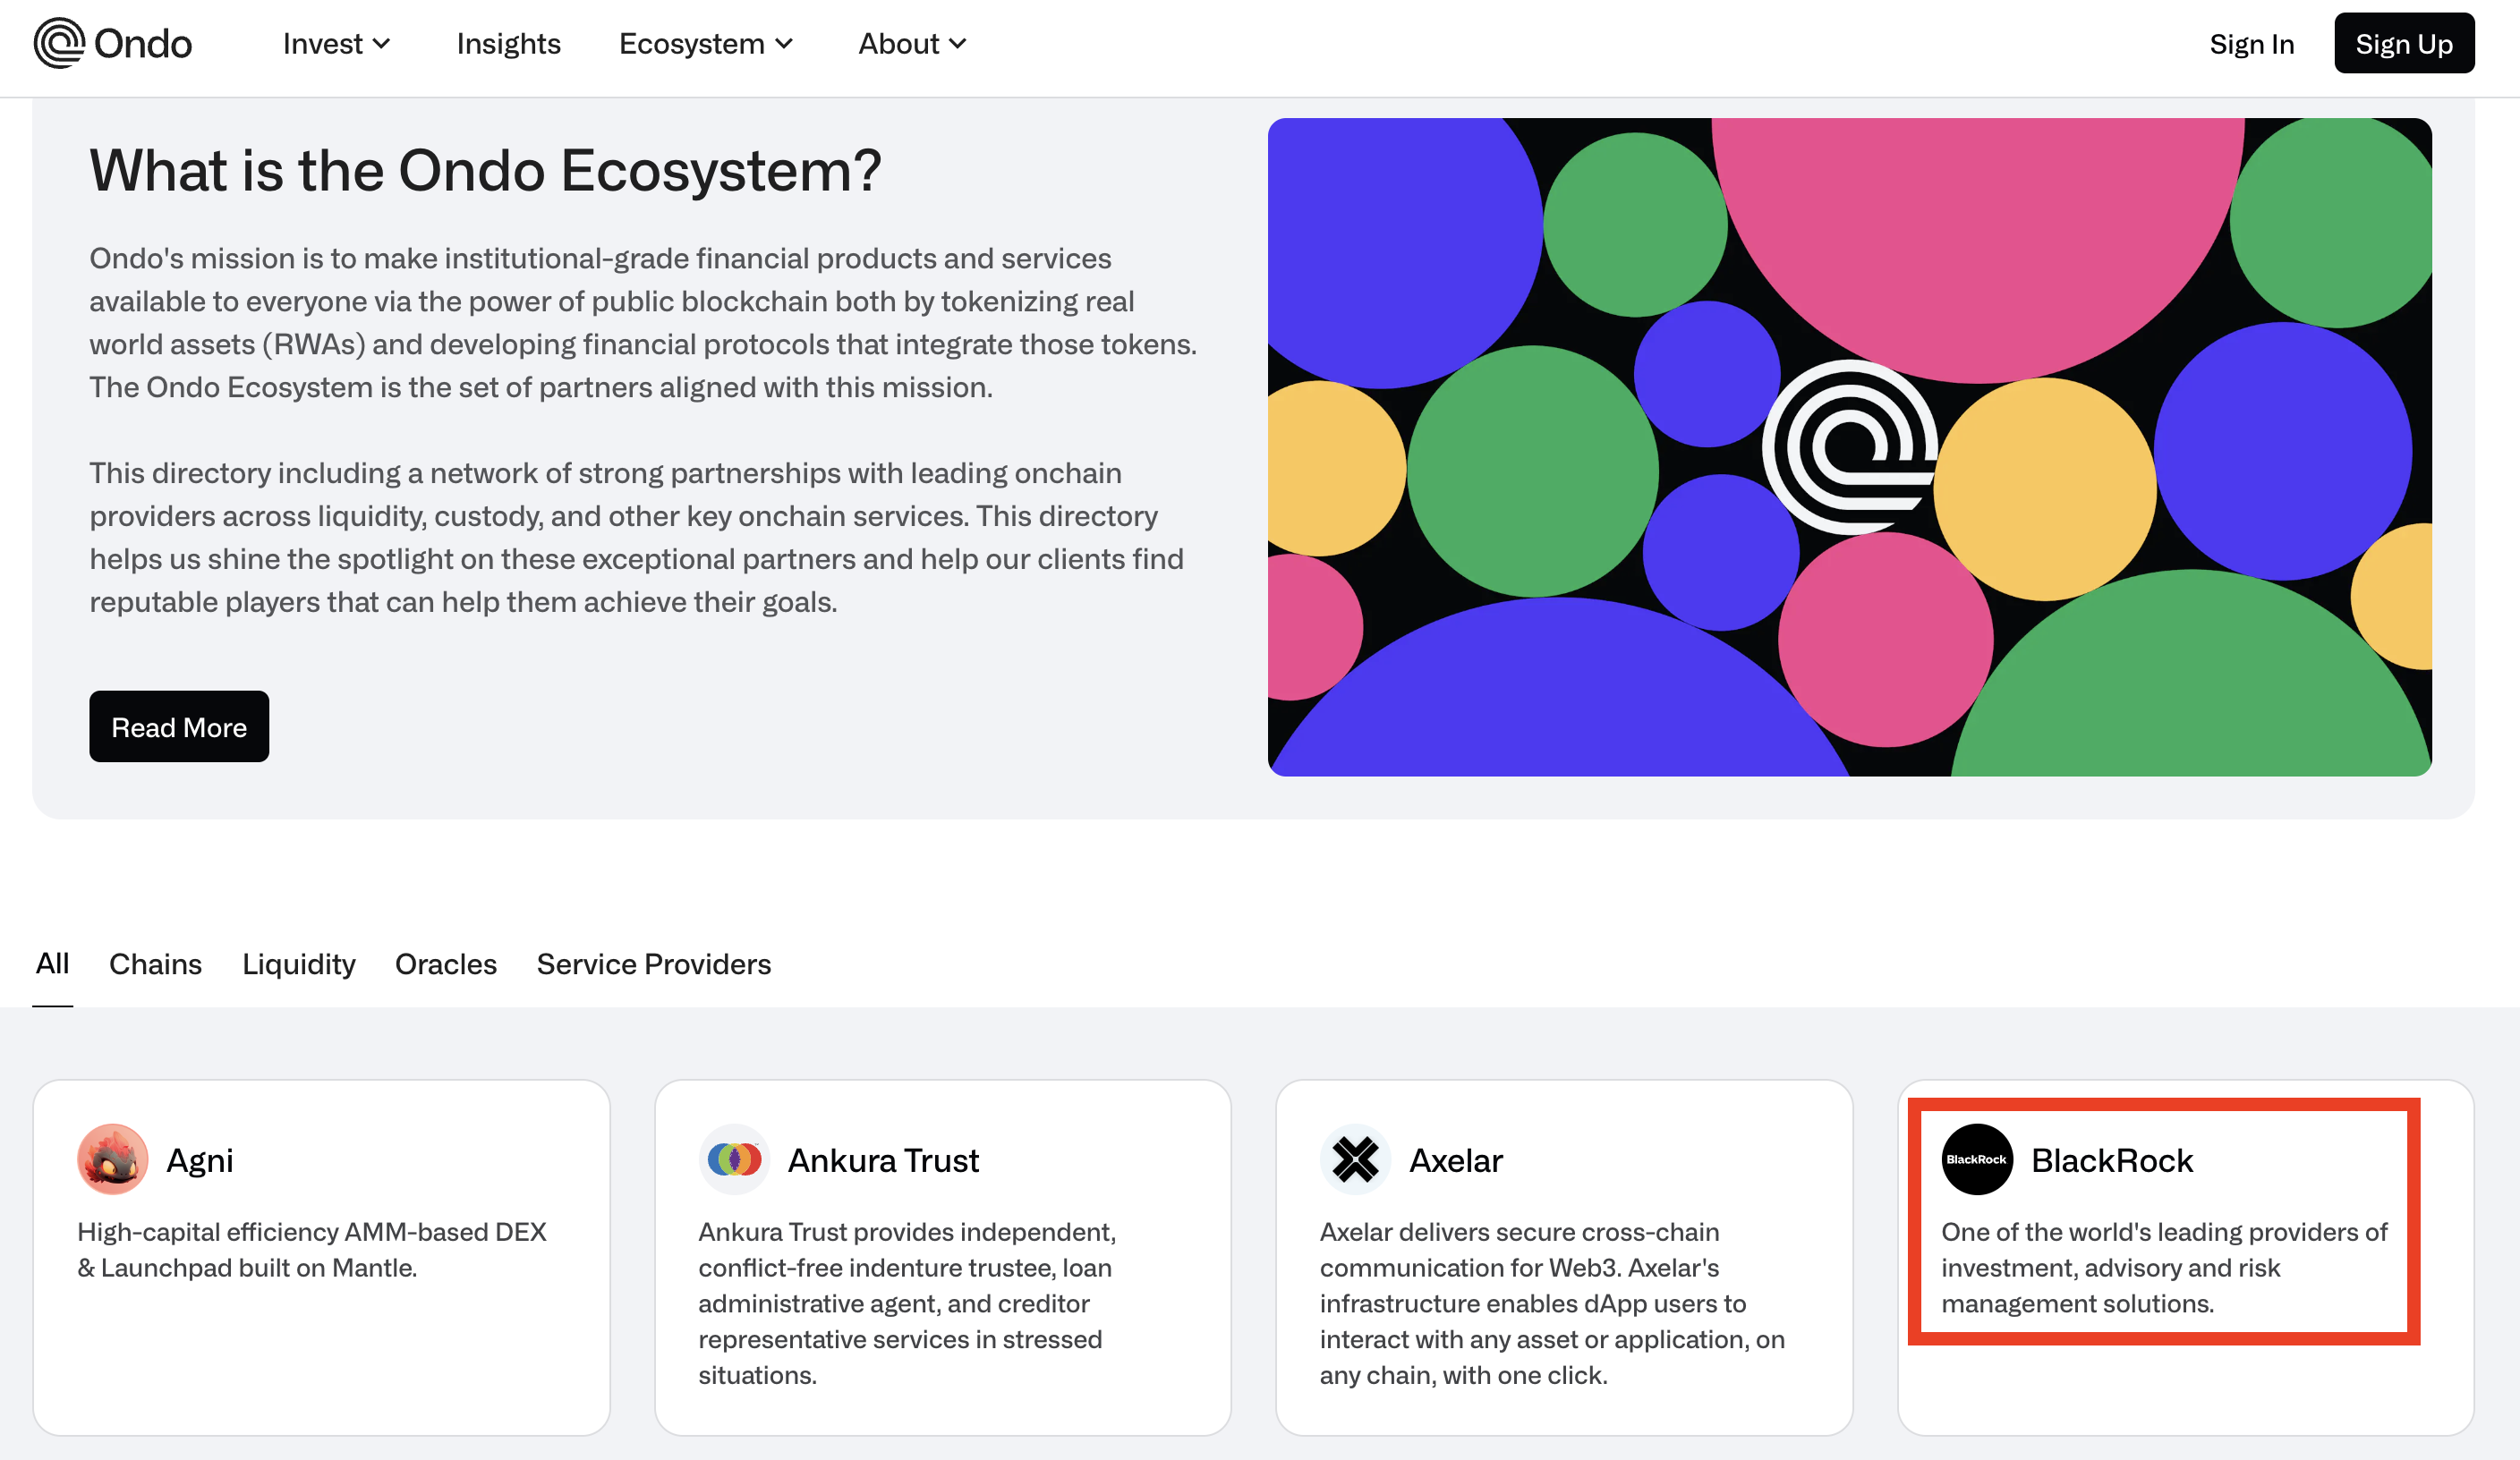Click the white Ondo swirl in banner image
Viewport: 2520px width, 1460px height.
tap(1849, 447)
